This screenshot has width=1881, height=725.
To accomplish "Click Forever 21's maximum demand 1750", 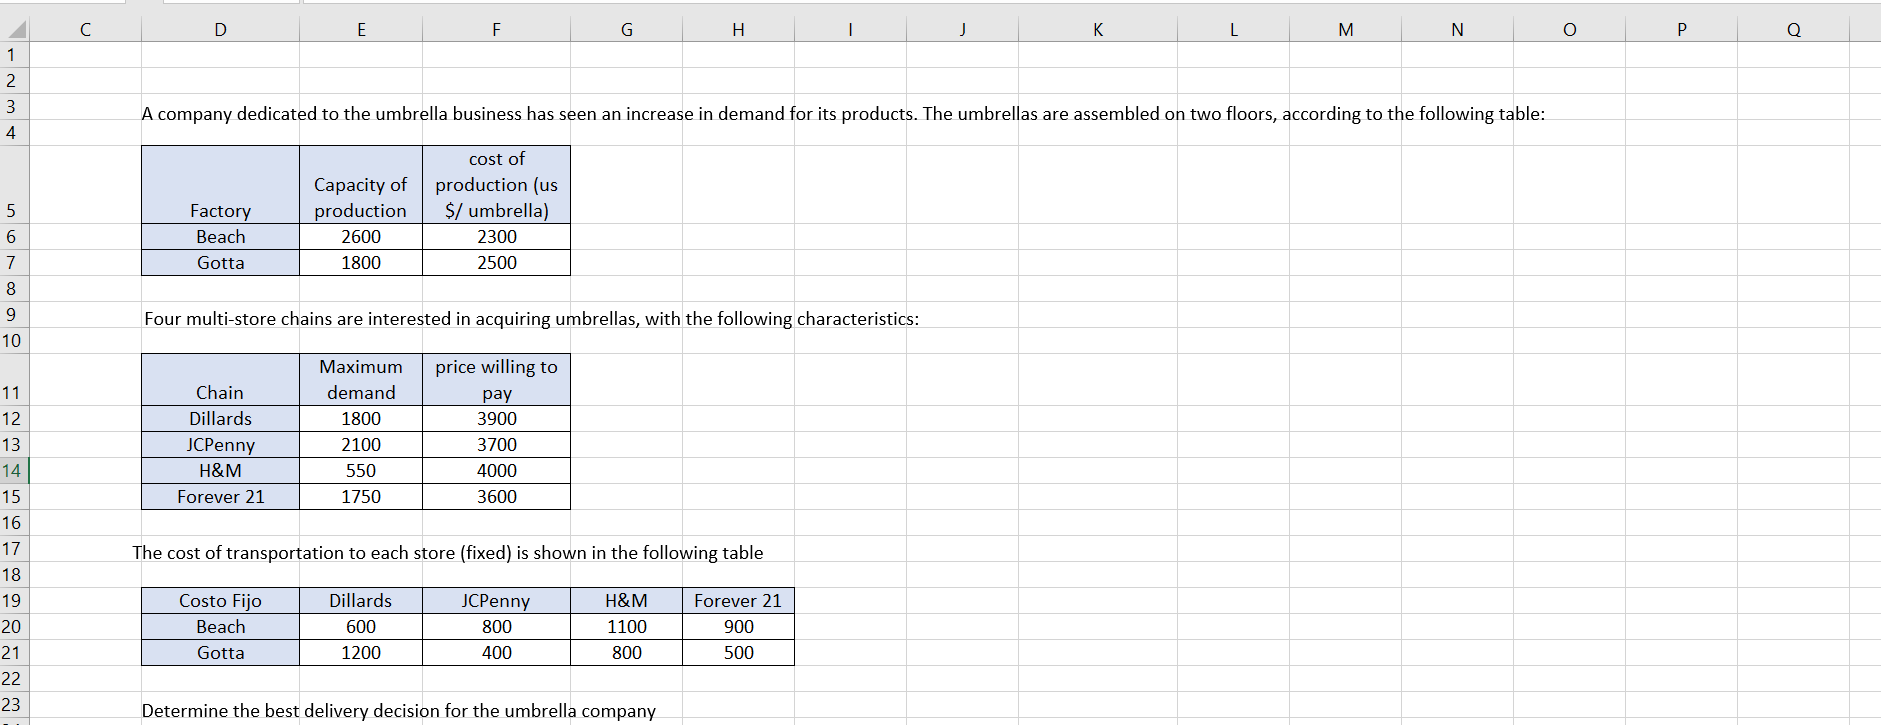I will 361,496.
